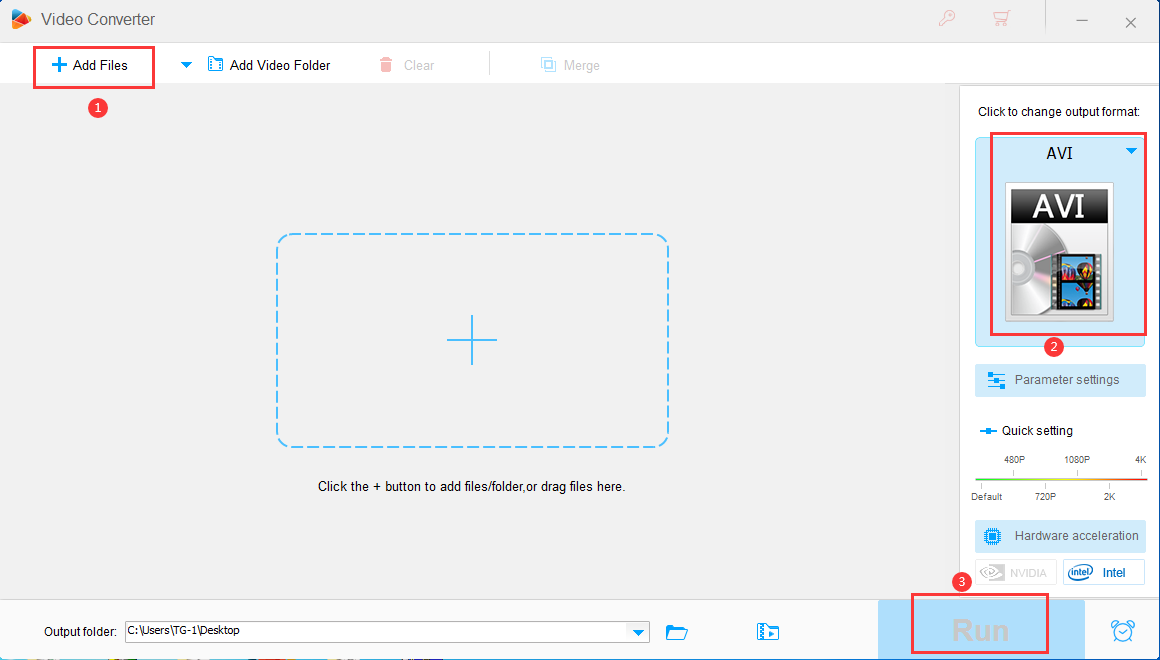The width and height of the screenshot is (1160, 660).
Task: Click the Add Files toolbar item
Action: (90, 65)
